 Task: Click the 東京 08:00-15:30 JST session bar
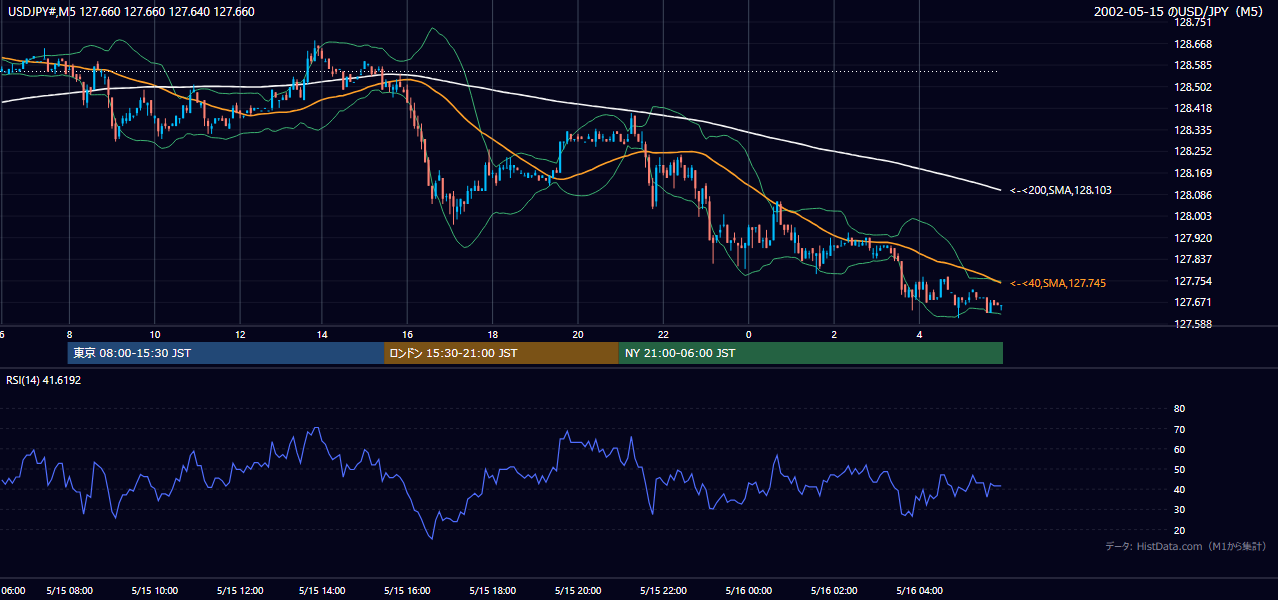point(226,353)
